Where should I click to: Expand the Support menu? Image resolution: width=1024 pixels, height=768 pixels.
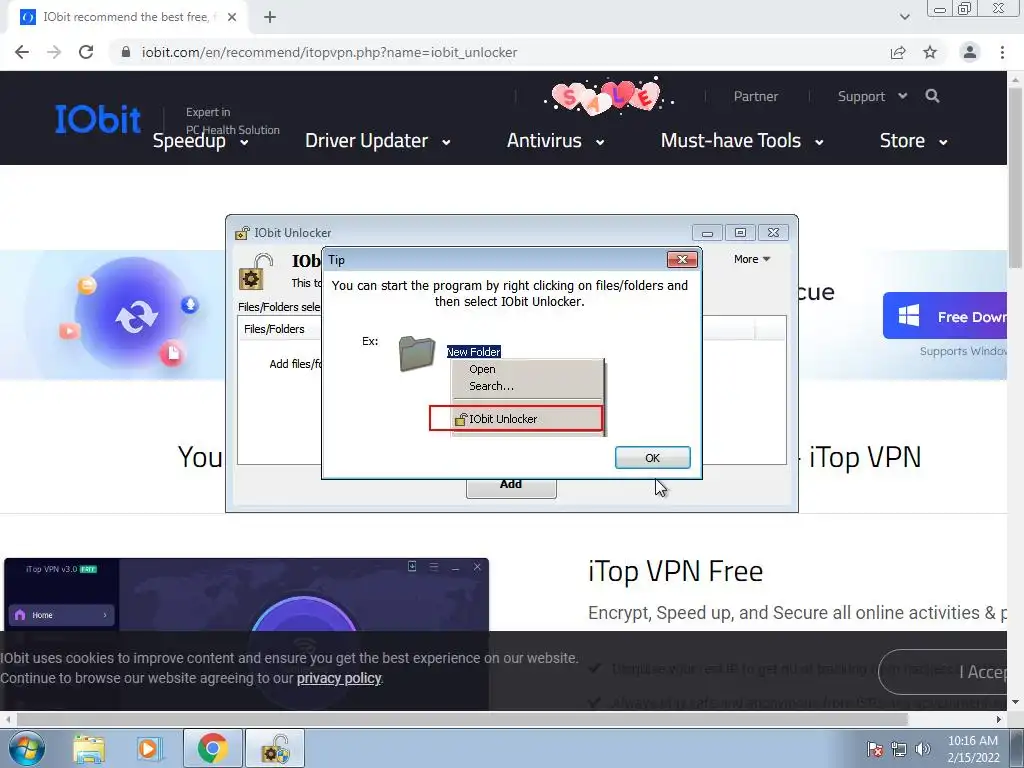click(872, 97)
